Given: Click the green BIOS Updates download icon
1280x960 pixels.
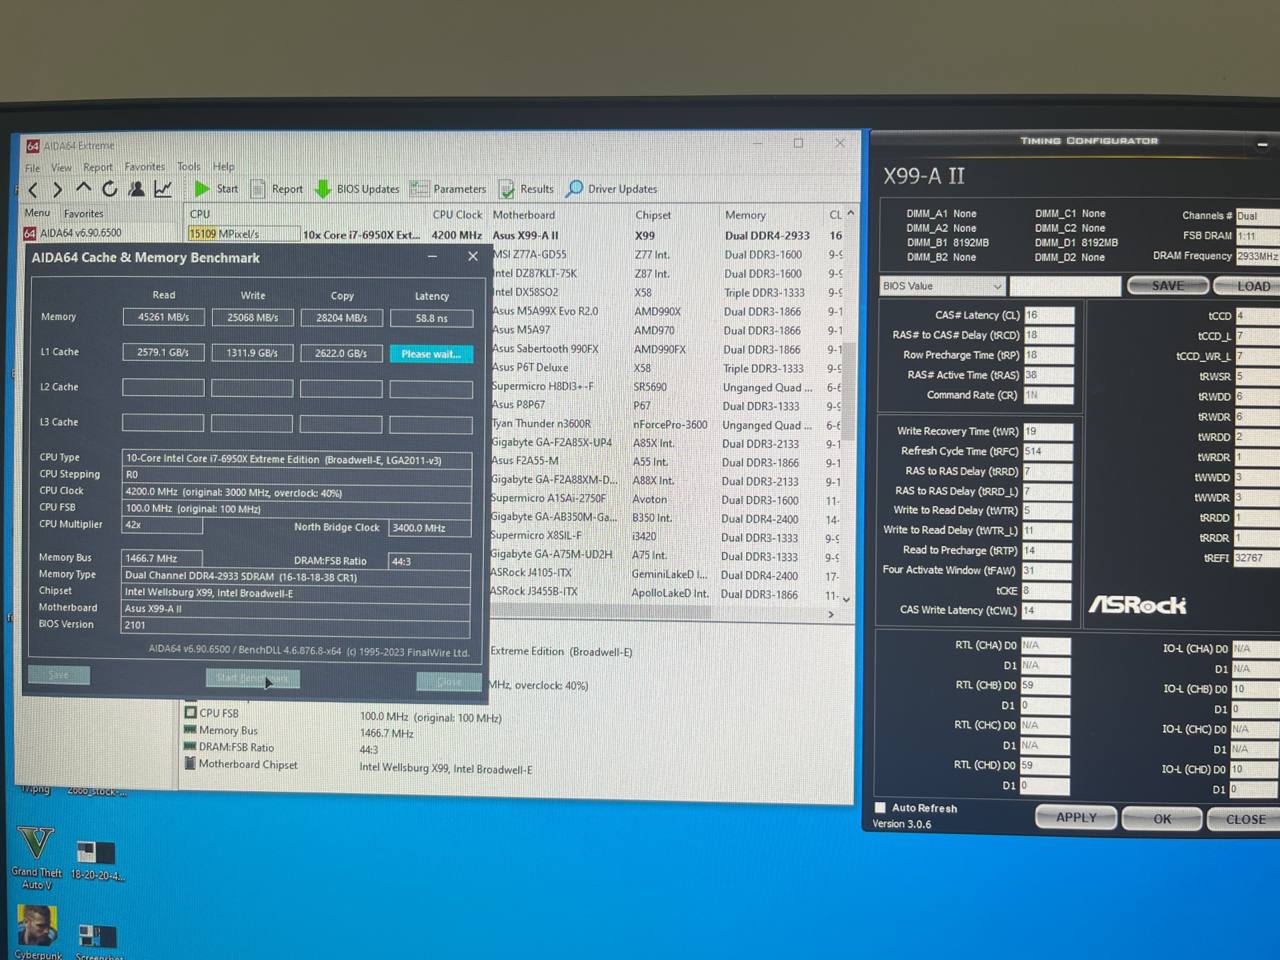Looking at the screenshot, I should coord(323,189).
